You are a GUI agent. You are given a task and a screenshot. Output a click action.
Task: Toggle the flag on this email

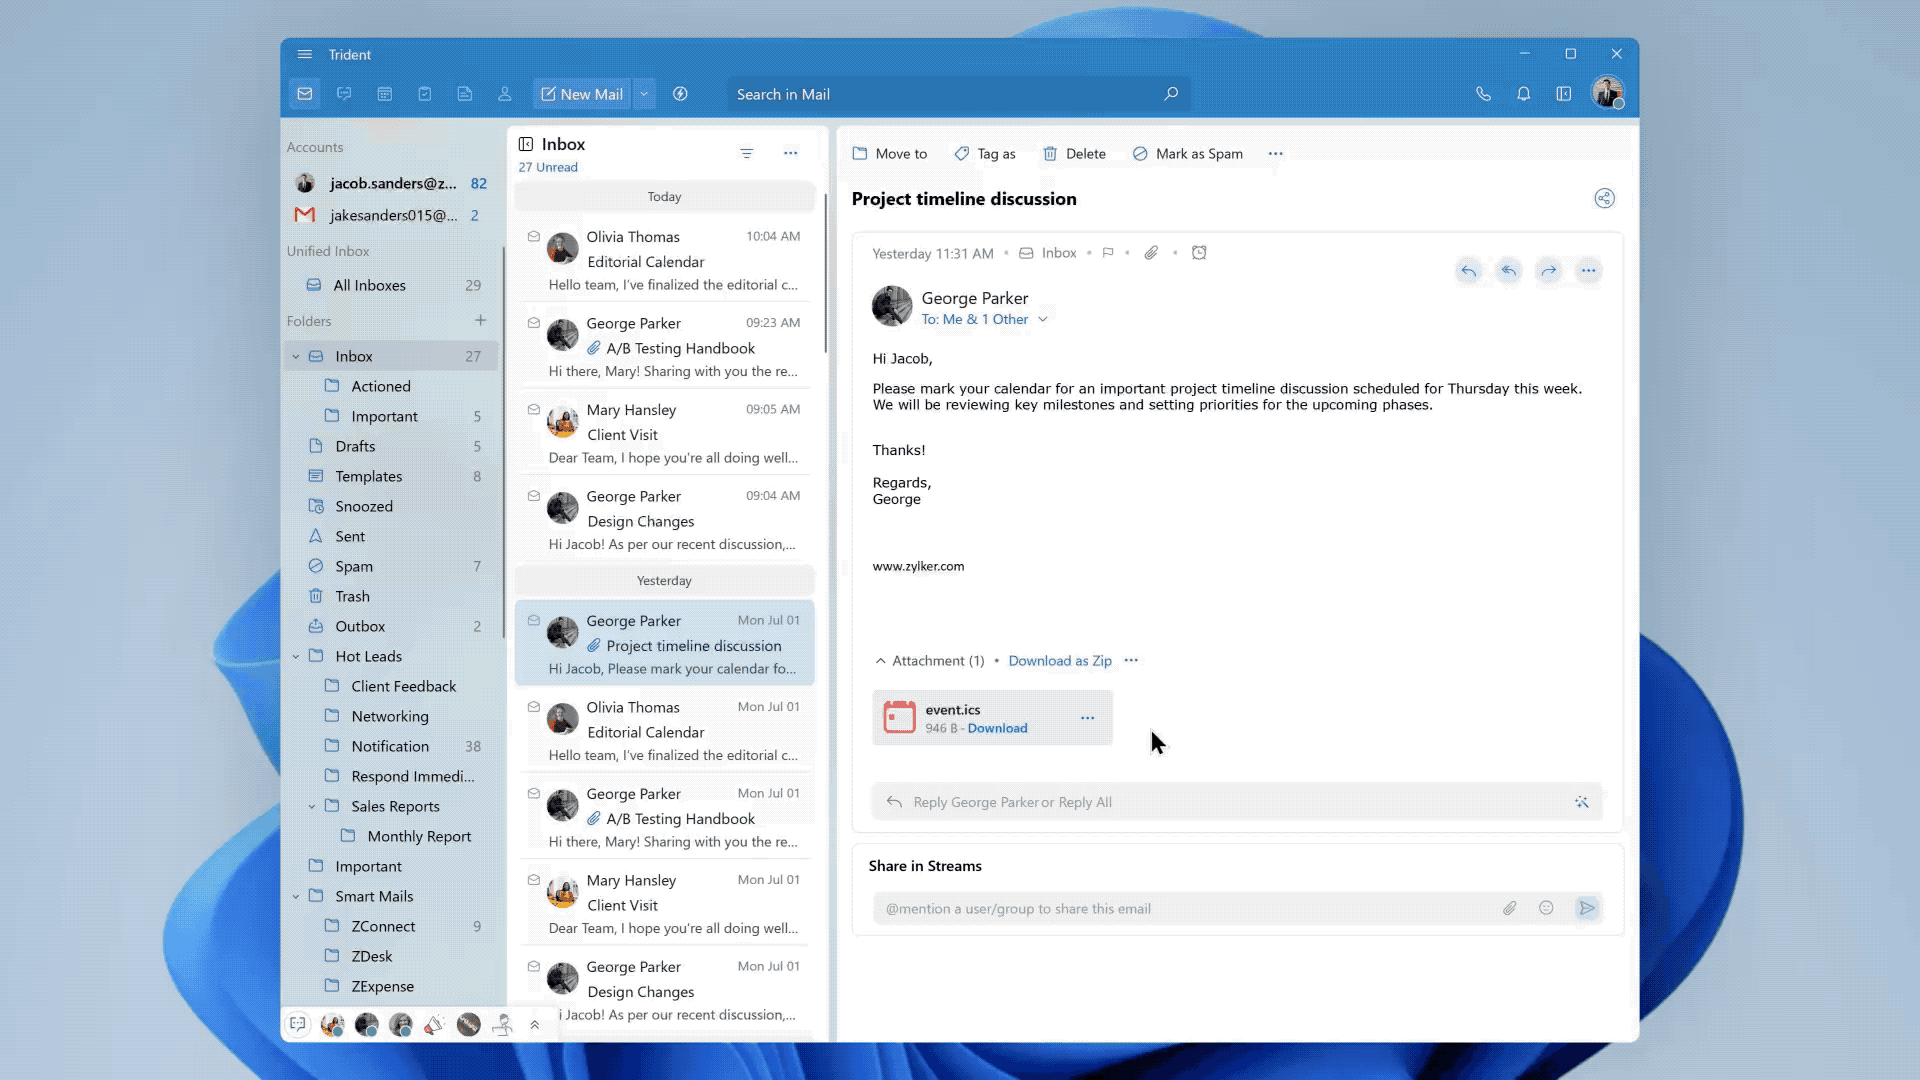(1108, 253)
